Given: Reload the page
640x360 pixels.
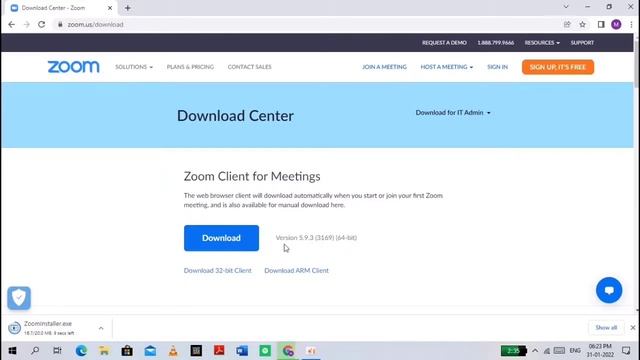Looking at the screenshot, I should point(42,24).
